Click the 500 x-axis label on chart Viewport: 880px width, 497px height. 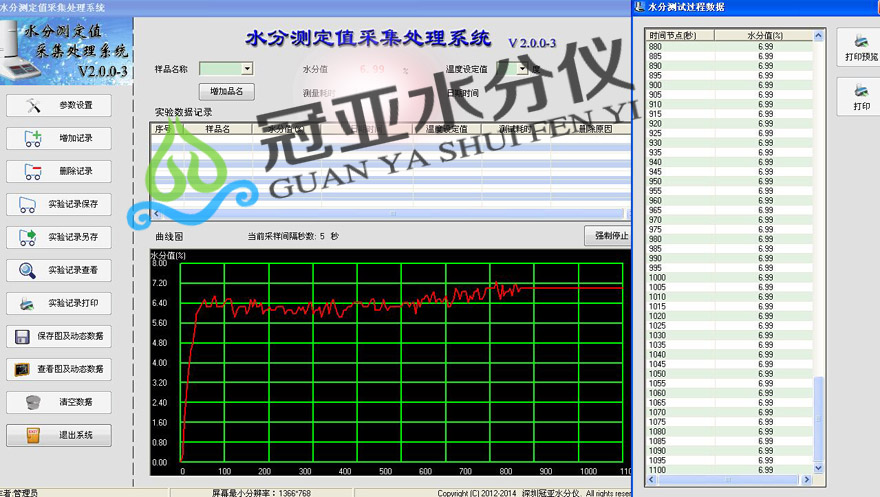(x=386, y=471)
